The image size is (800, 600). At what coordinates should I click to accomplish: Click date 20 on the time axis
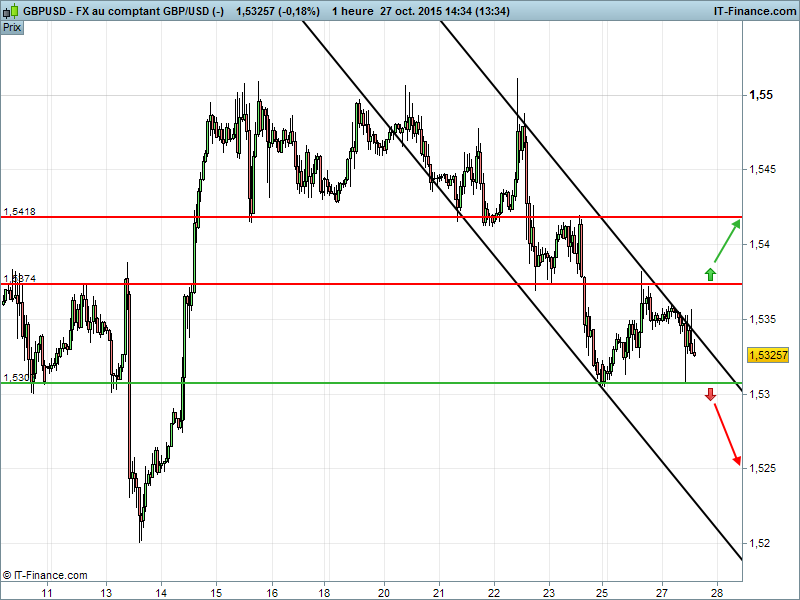tap(384, 593)
